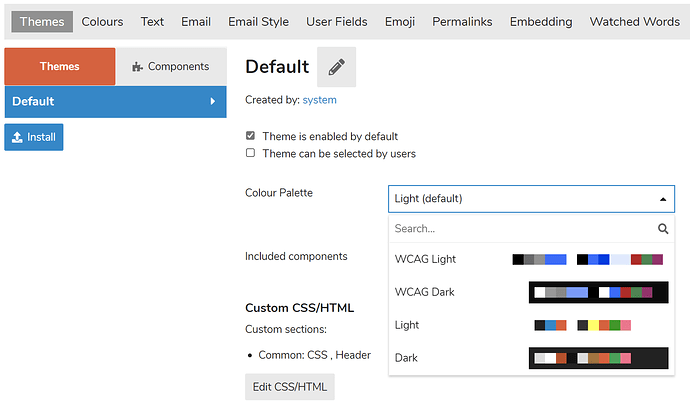Click the 'Common: CSS , Header' text

point(314,355)
